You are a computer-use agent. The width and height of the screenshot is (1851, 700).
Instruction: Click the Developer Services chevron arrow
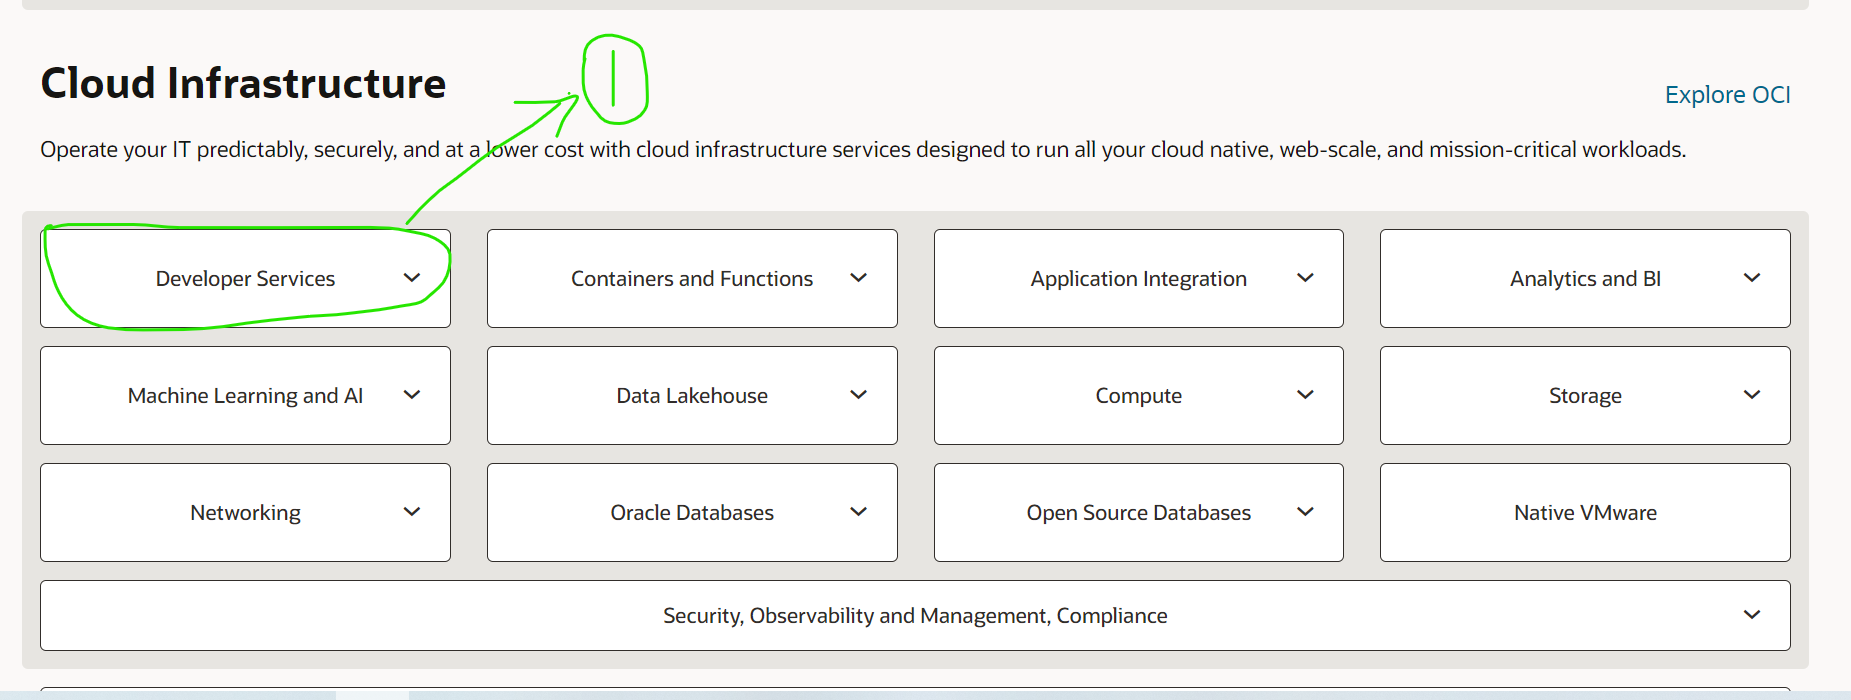(x=412, y=278)
